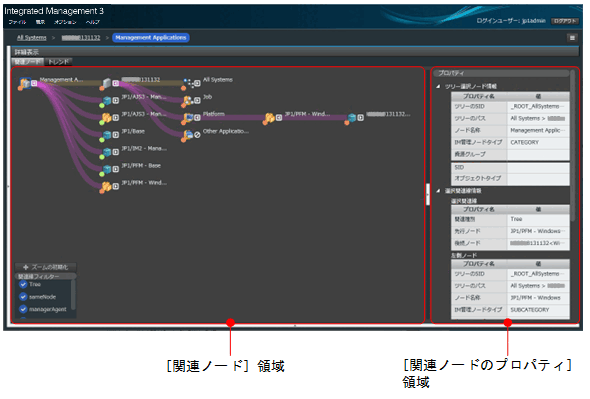Expand the JP1/Base node

[x=116, y=135]
